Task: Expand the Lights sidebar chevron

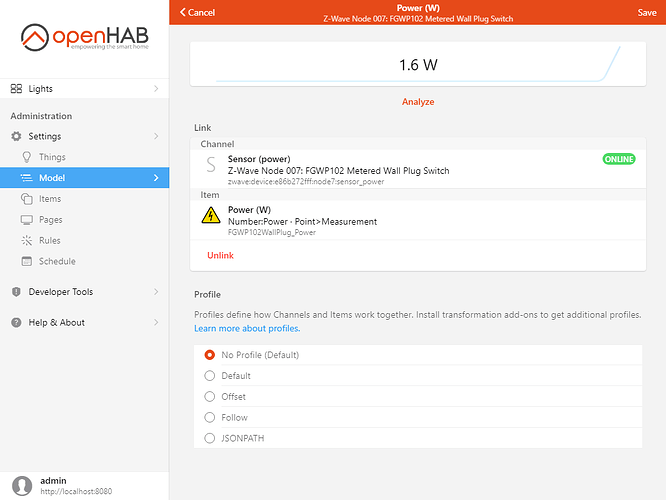Action: point(156,89)
